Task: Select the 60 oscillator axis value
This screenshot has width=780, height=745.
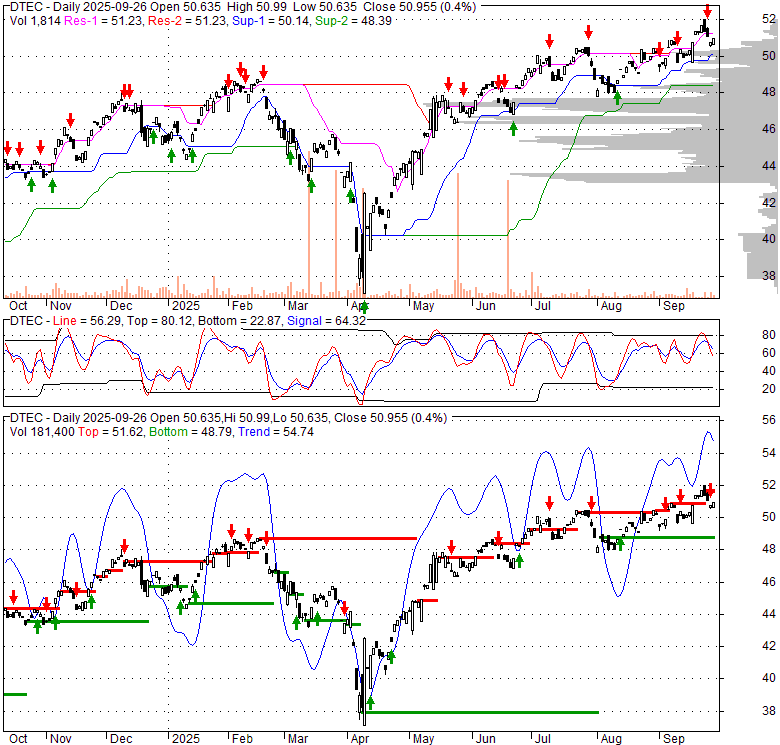Action: pos(769,353)
